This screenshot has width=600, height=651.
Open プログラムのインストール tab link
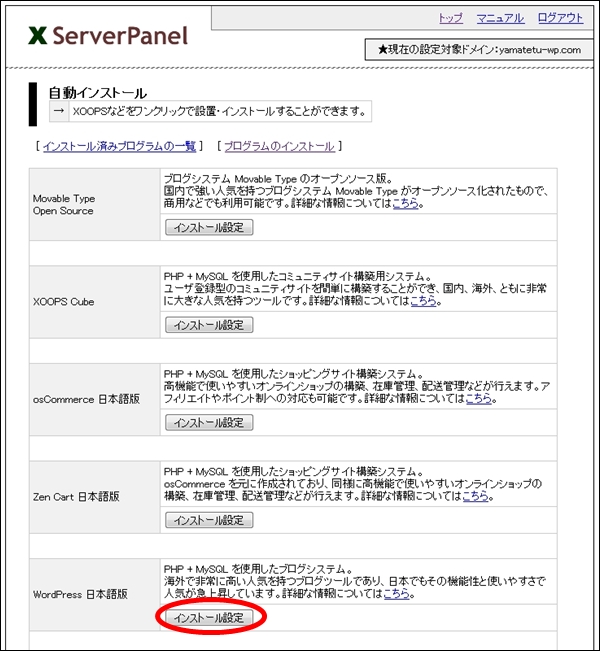coord(279,146)
